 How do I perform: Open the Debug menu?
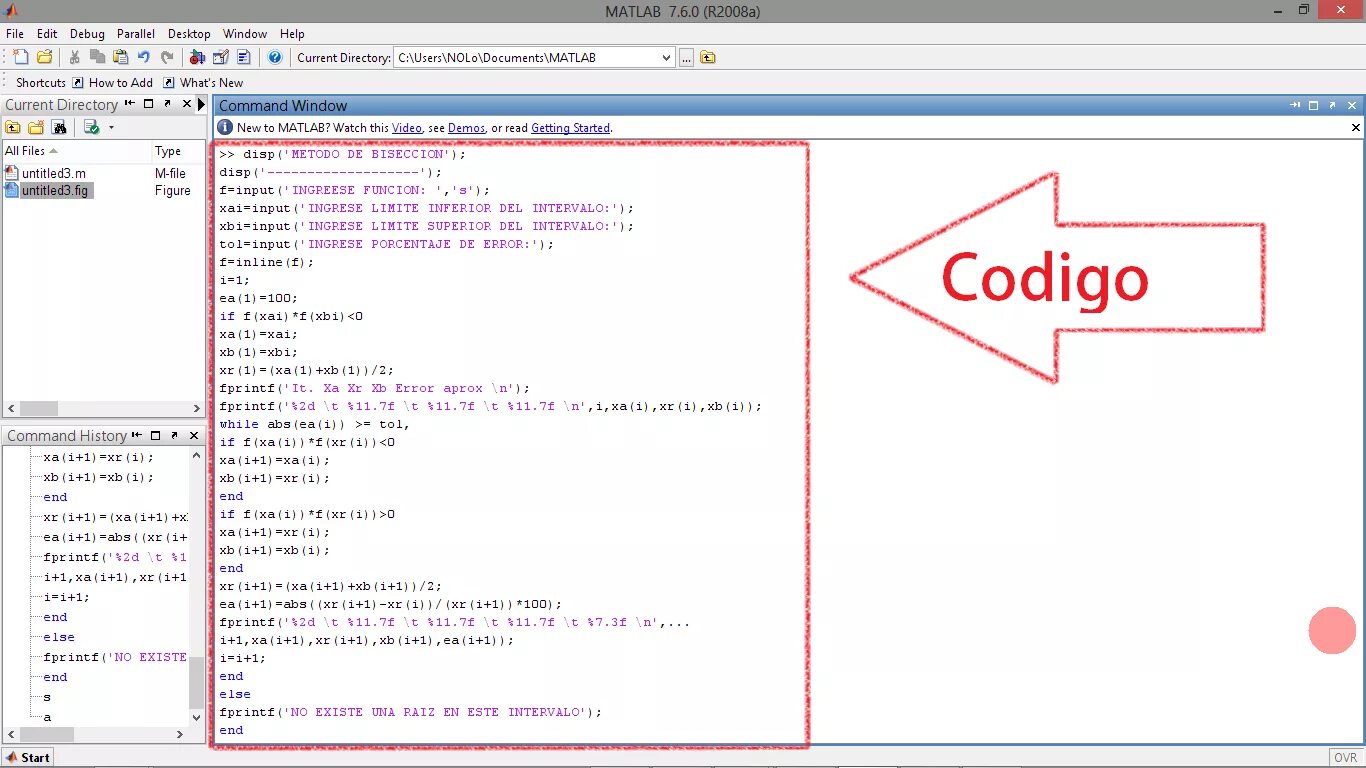[87, 33]
